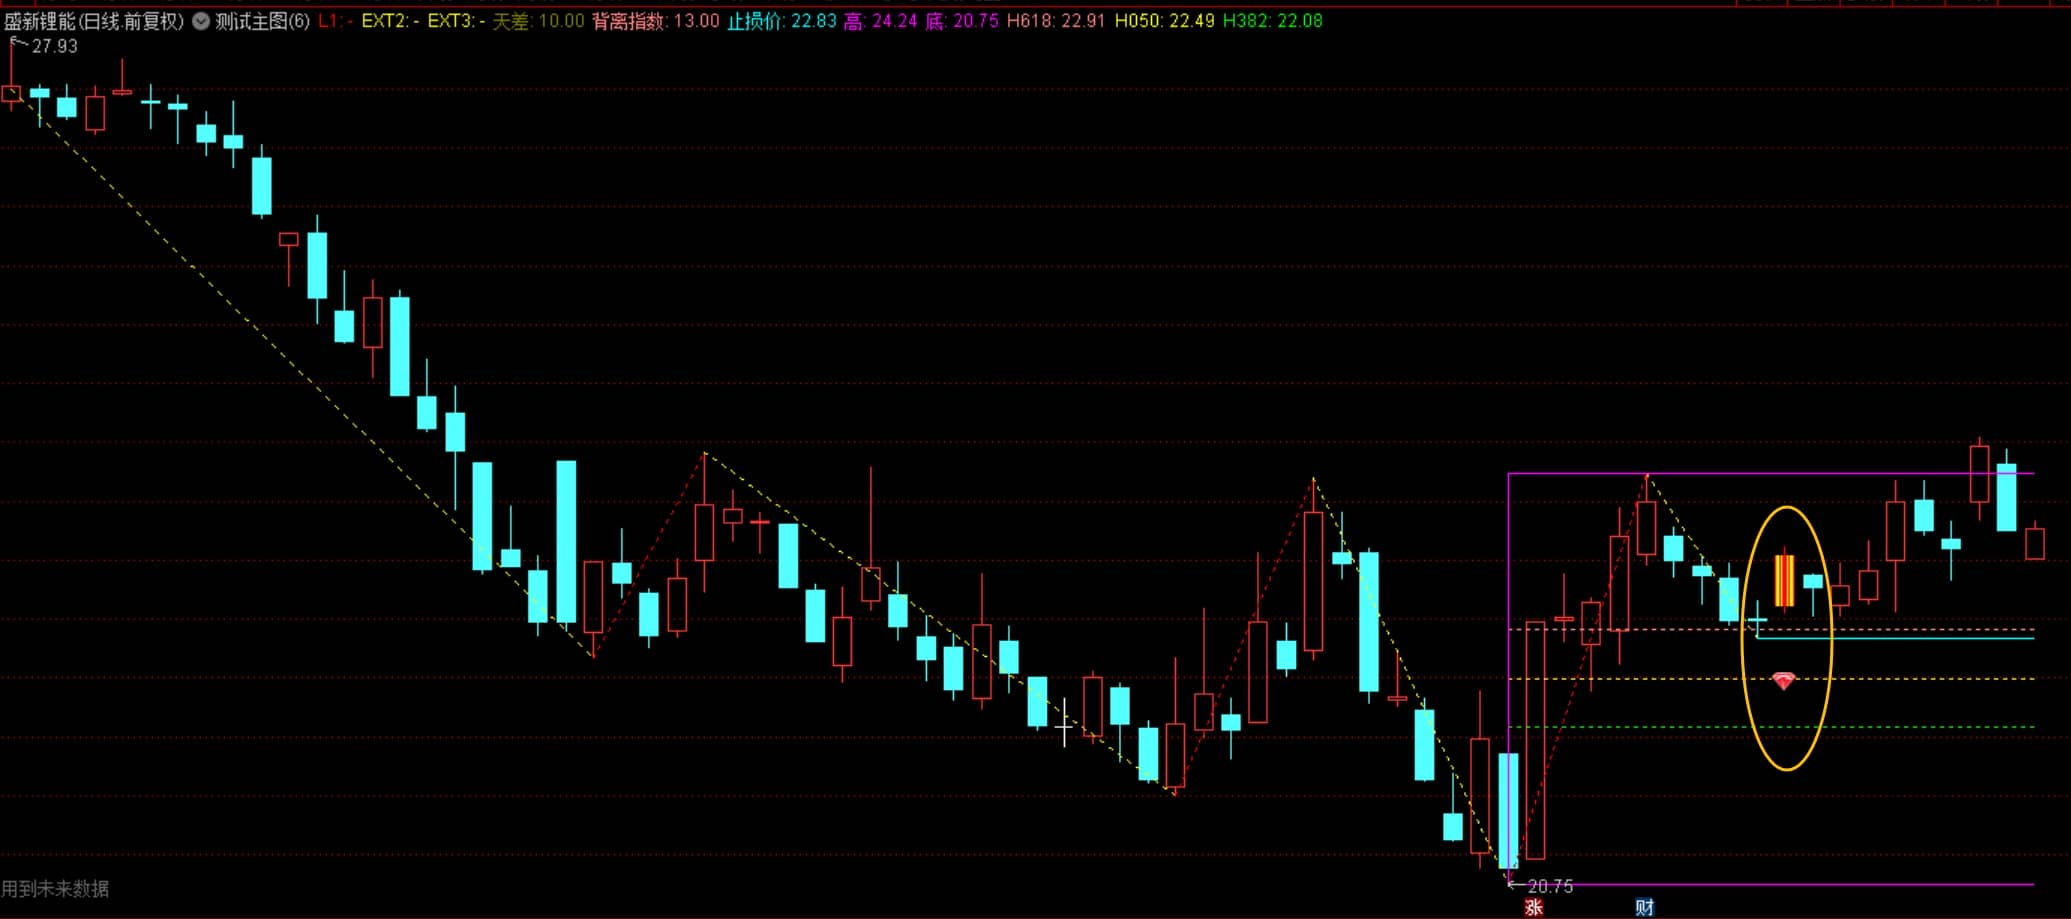
Task: Click the H382: 22.08 readout
Action: click(1272, 21)
